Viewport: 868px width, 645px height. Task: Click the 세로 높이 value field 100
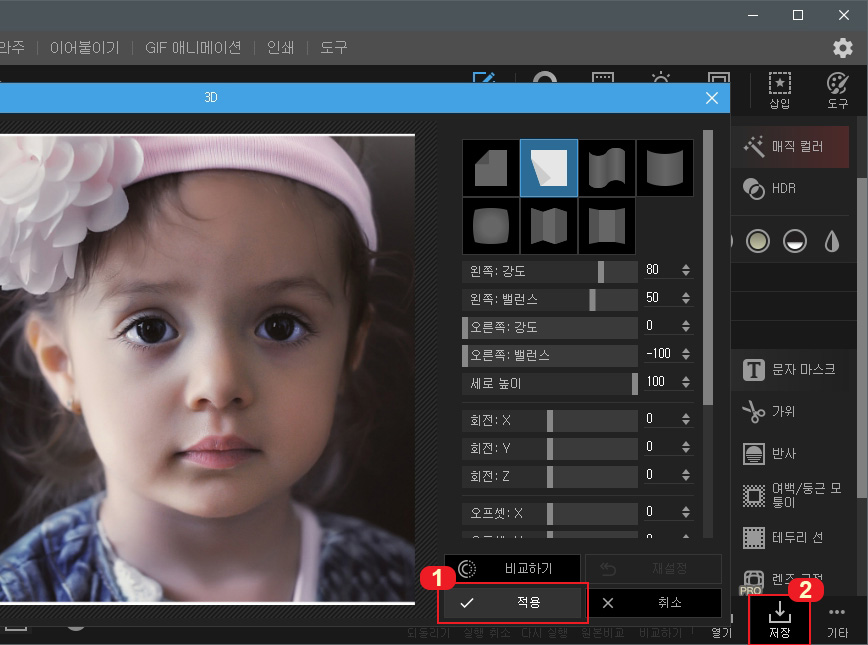(661, 381)
